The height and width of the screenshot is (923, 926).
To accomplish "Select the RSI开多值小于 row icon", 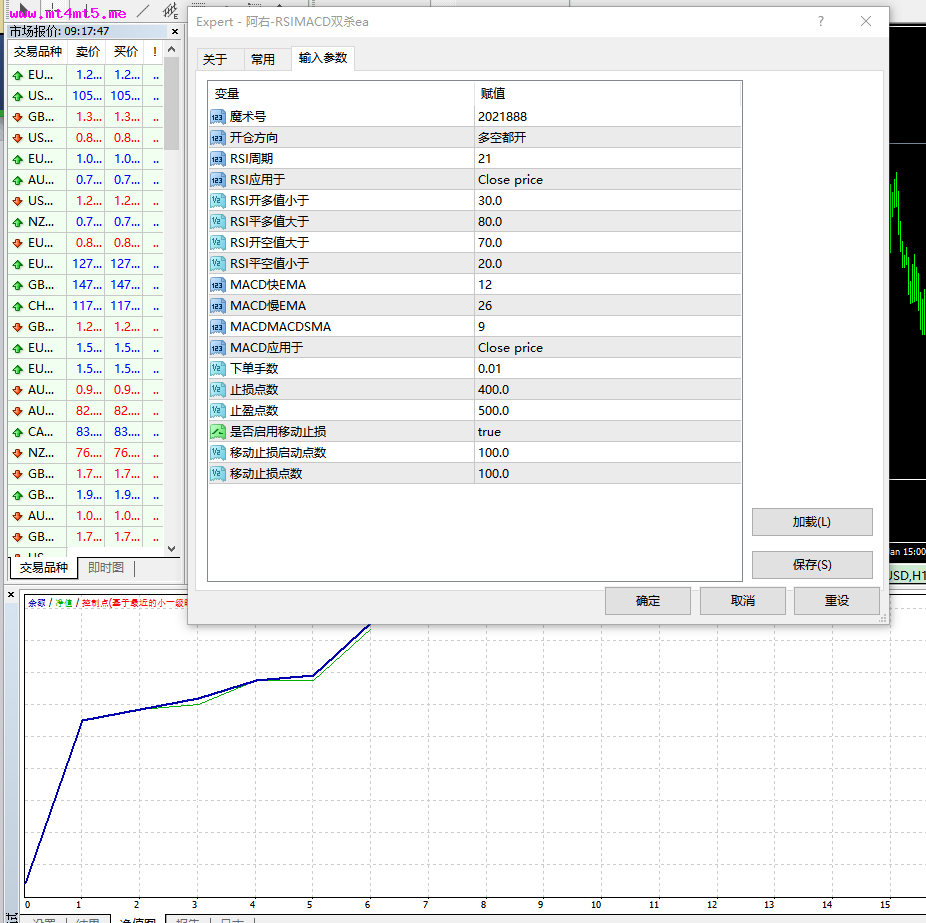I will [217, 201].
